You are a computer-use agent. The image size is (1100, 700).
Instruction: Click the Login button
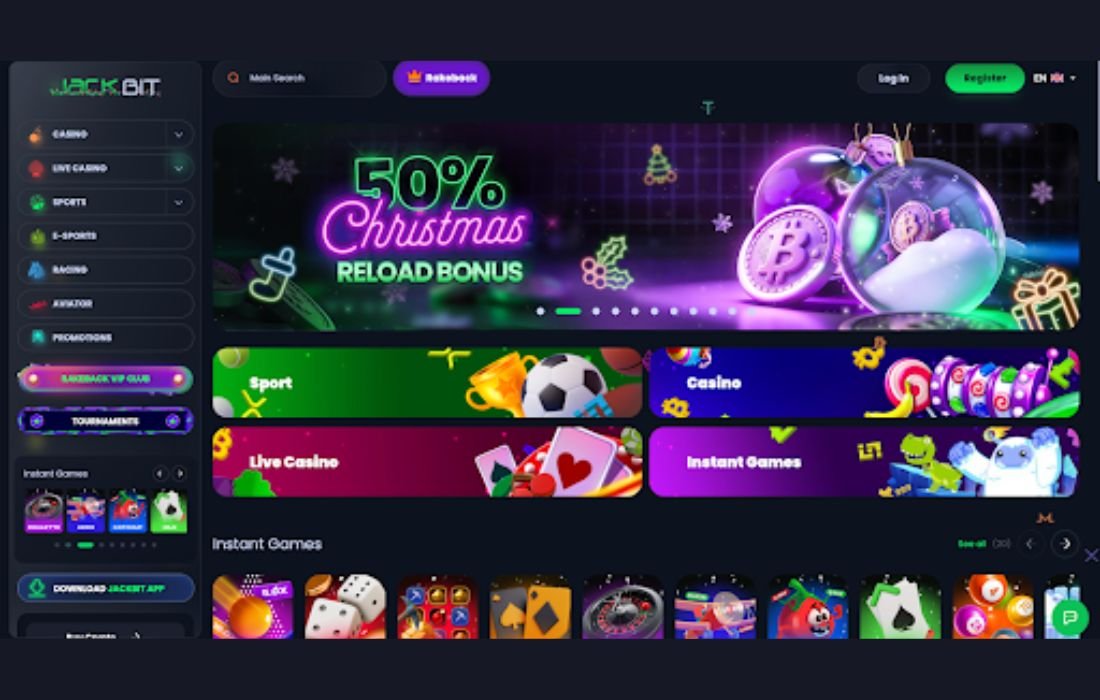click(x=893, y=78)
